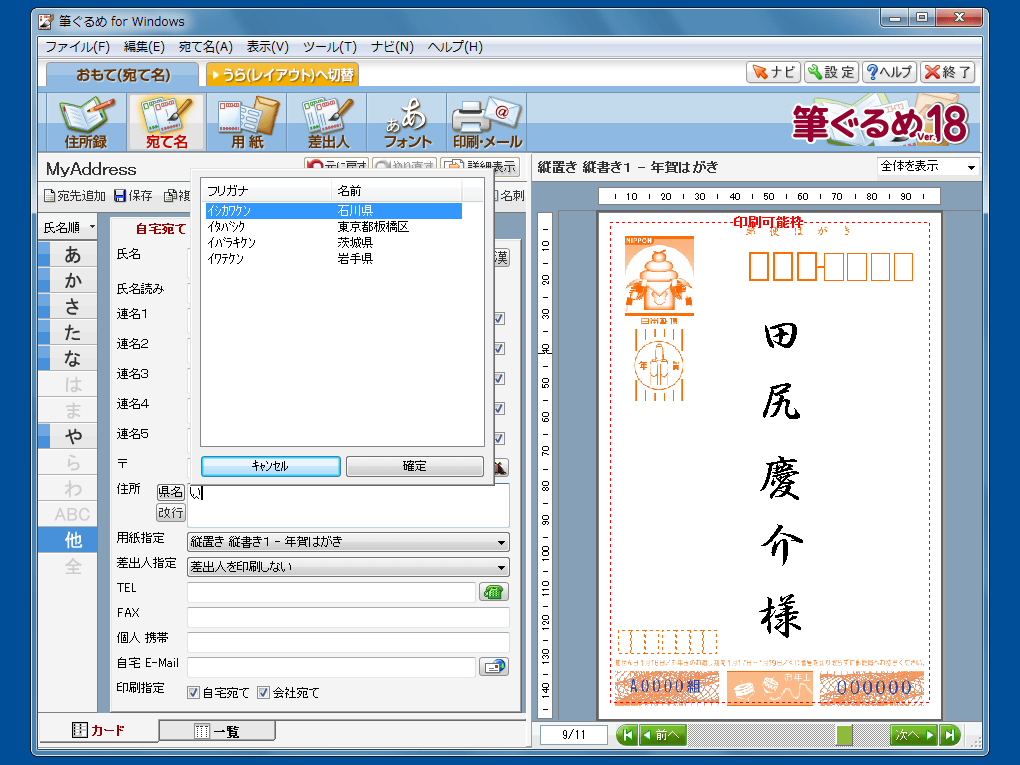Select 茨城県 in the candidate list
Screen dimensions: 1020x765
tap(334, 243)
